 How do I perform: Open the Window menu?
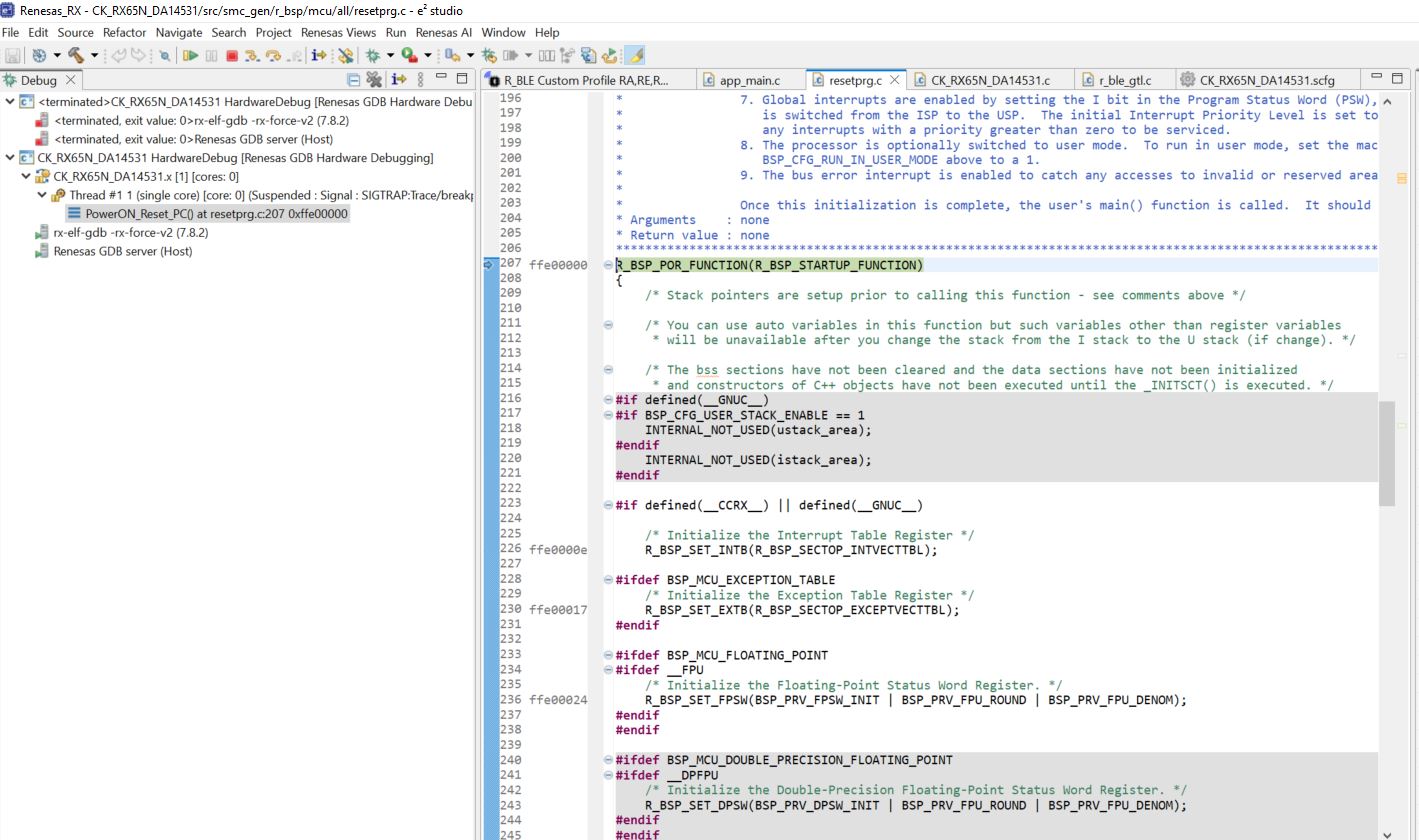(x=503, y=32)
